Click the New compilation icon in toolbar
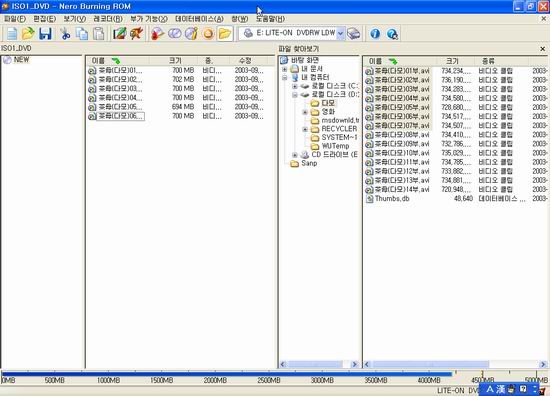Viewport: 550px width, 396px height. pyautogui.click(x=12, y=34)
